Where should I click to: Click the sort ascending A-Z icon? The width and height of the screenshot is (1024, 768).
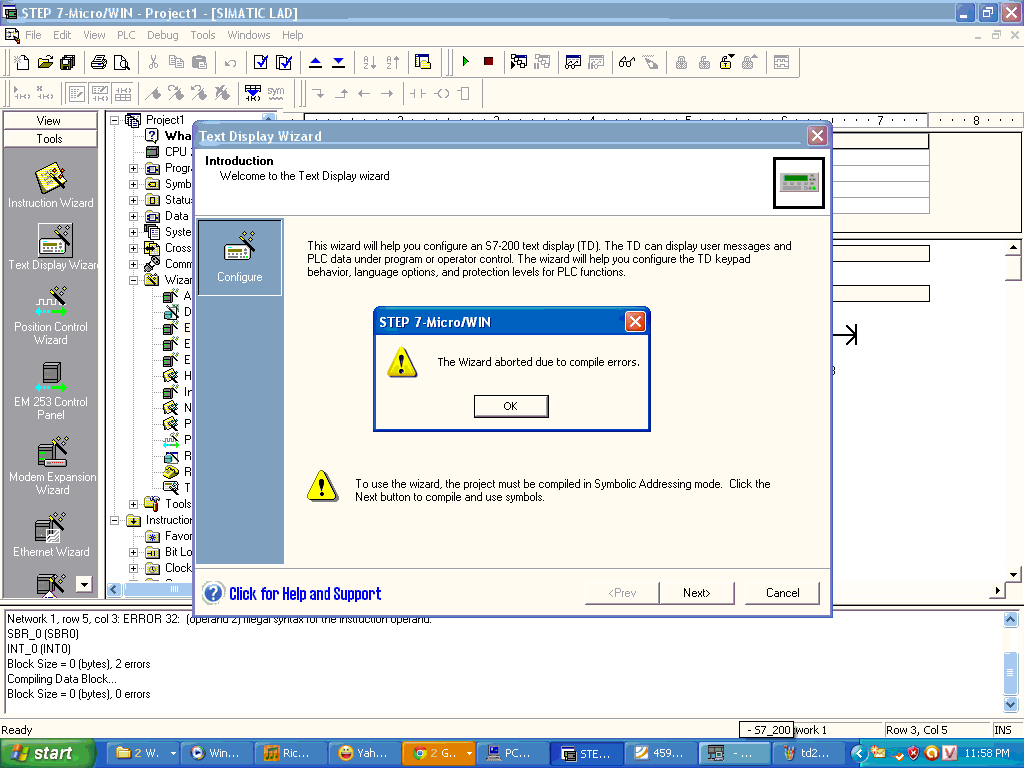(370, 62)
